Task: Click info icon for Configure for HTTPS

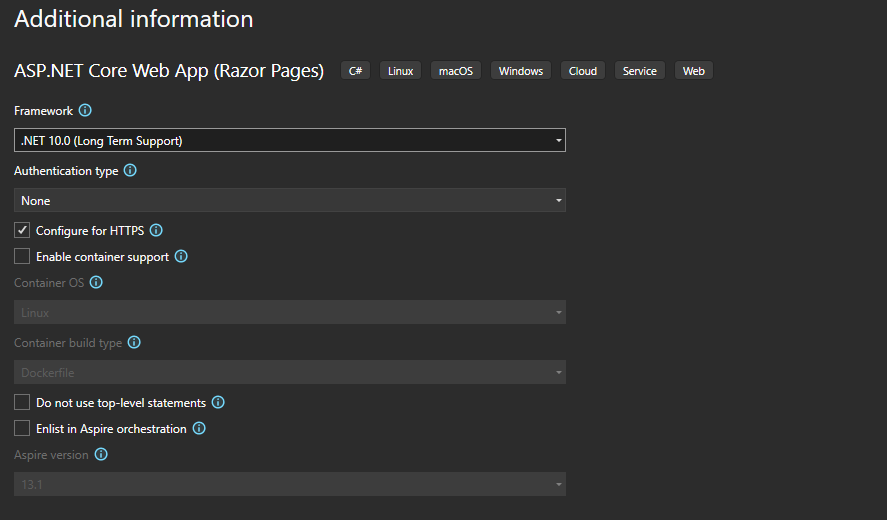Action: pyautogui.click(x=156, y=230)
